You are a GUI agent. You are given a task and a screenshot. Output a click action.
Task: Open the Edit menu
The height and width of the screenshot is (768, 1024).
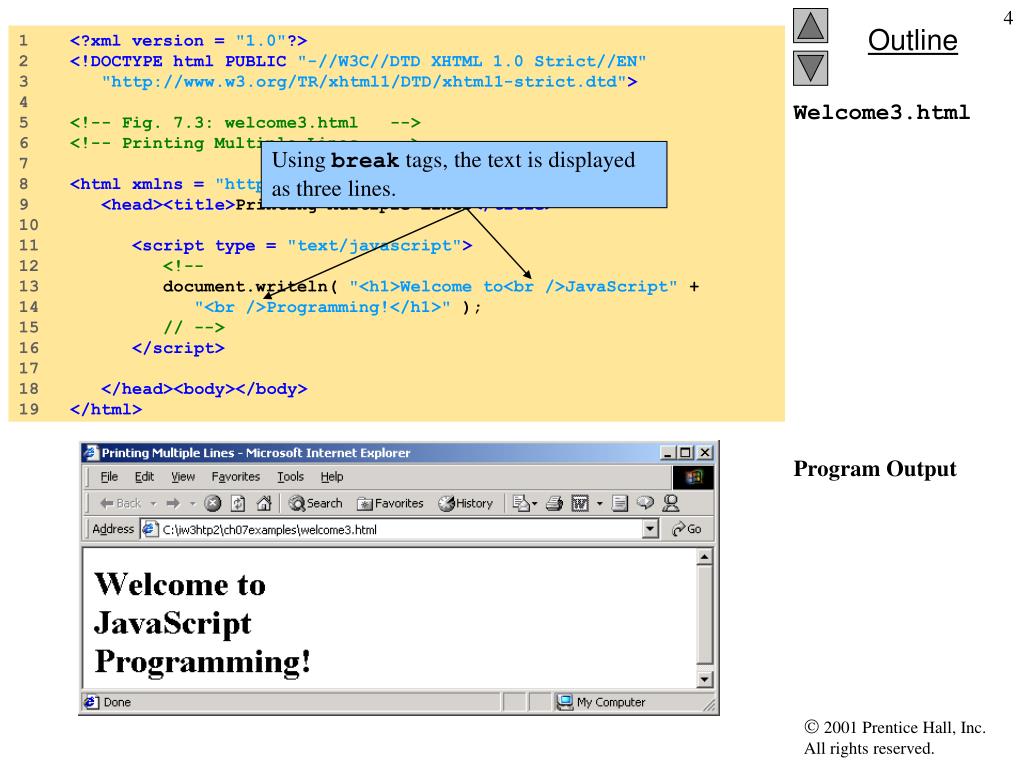click(144, 477)
